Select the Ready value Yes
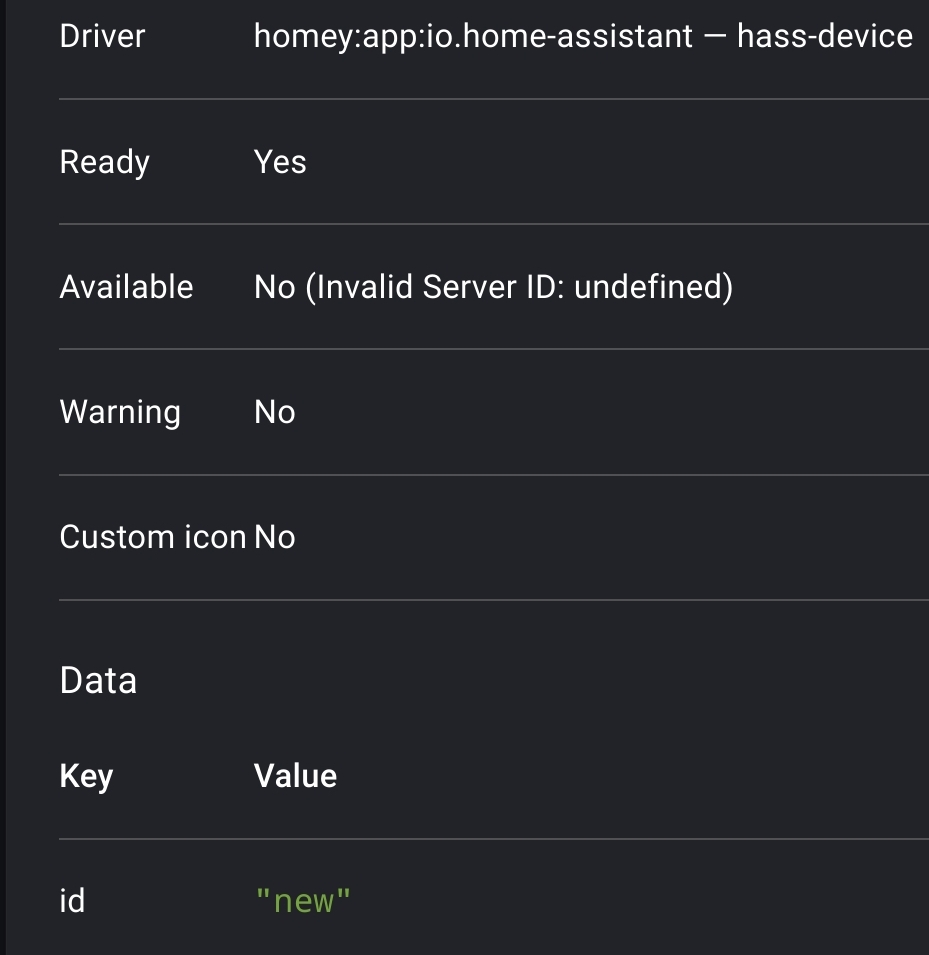The height and width of the screenshot is (955, 929). (280, 162)
